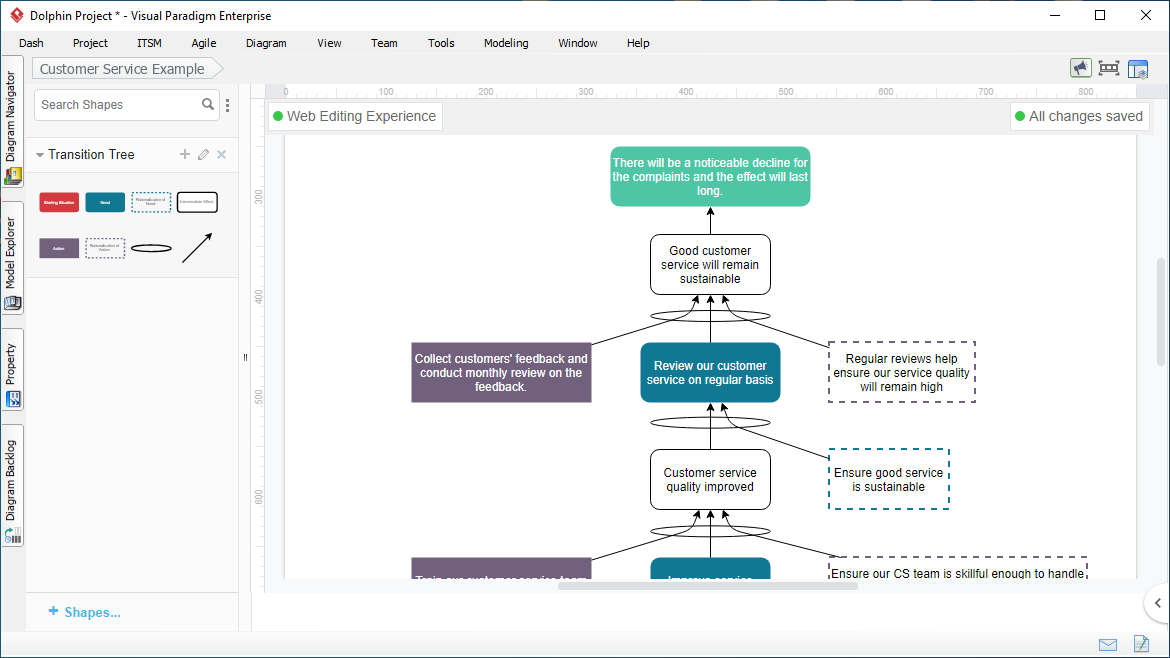Select Review our customer service node

pyautogui.click(x=710, y=373)
